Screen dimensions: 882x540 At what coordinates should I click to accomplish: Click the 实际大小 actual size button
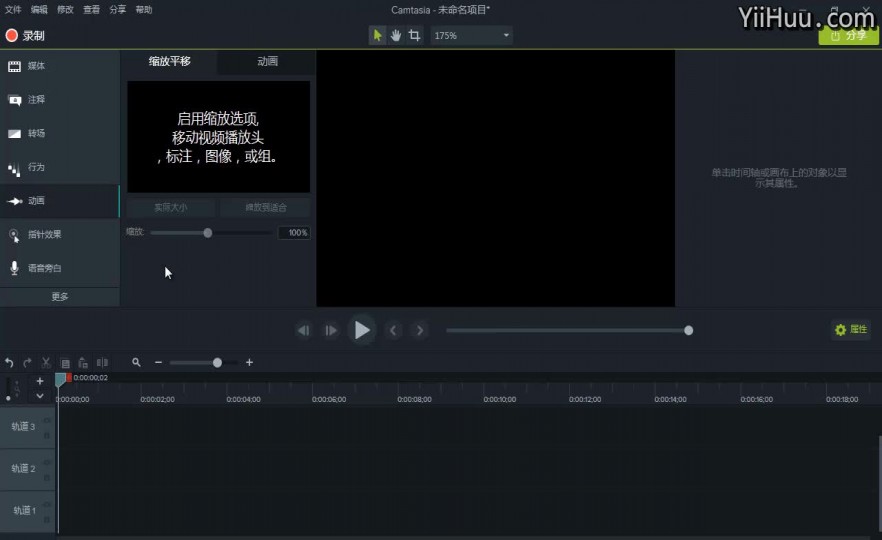click(x=170, y=208)
